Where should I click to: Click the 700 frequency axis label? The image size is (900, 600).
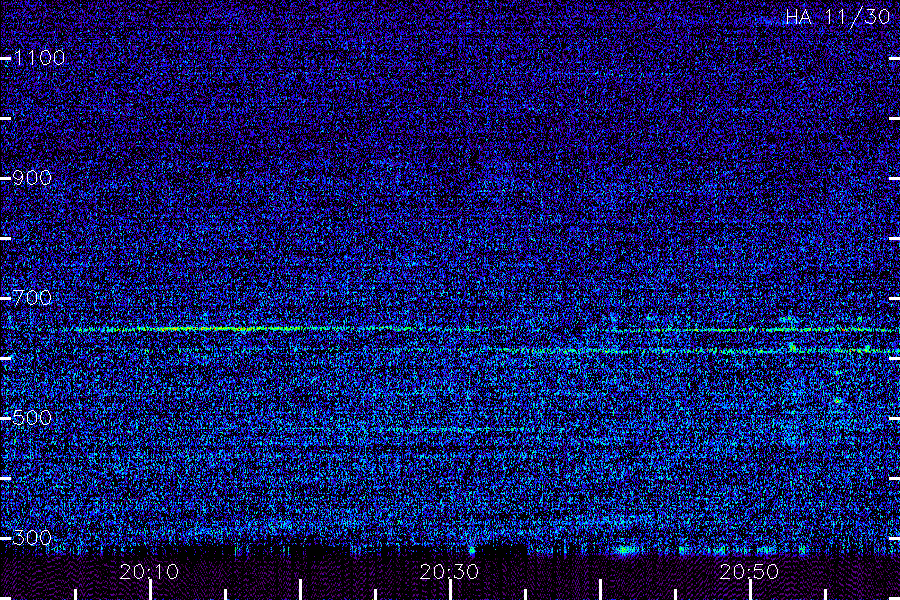(33, 298)
